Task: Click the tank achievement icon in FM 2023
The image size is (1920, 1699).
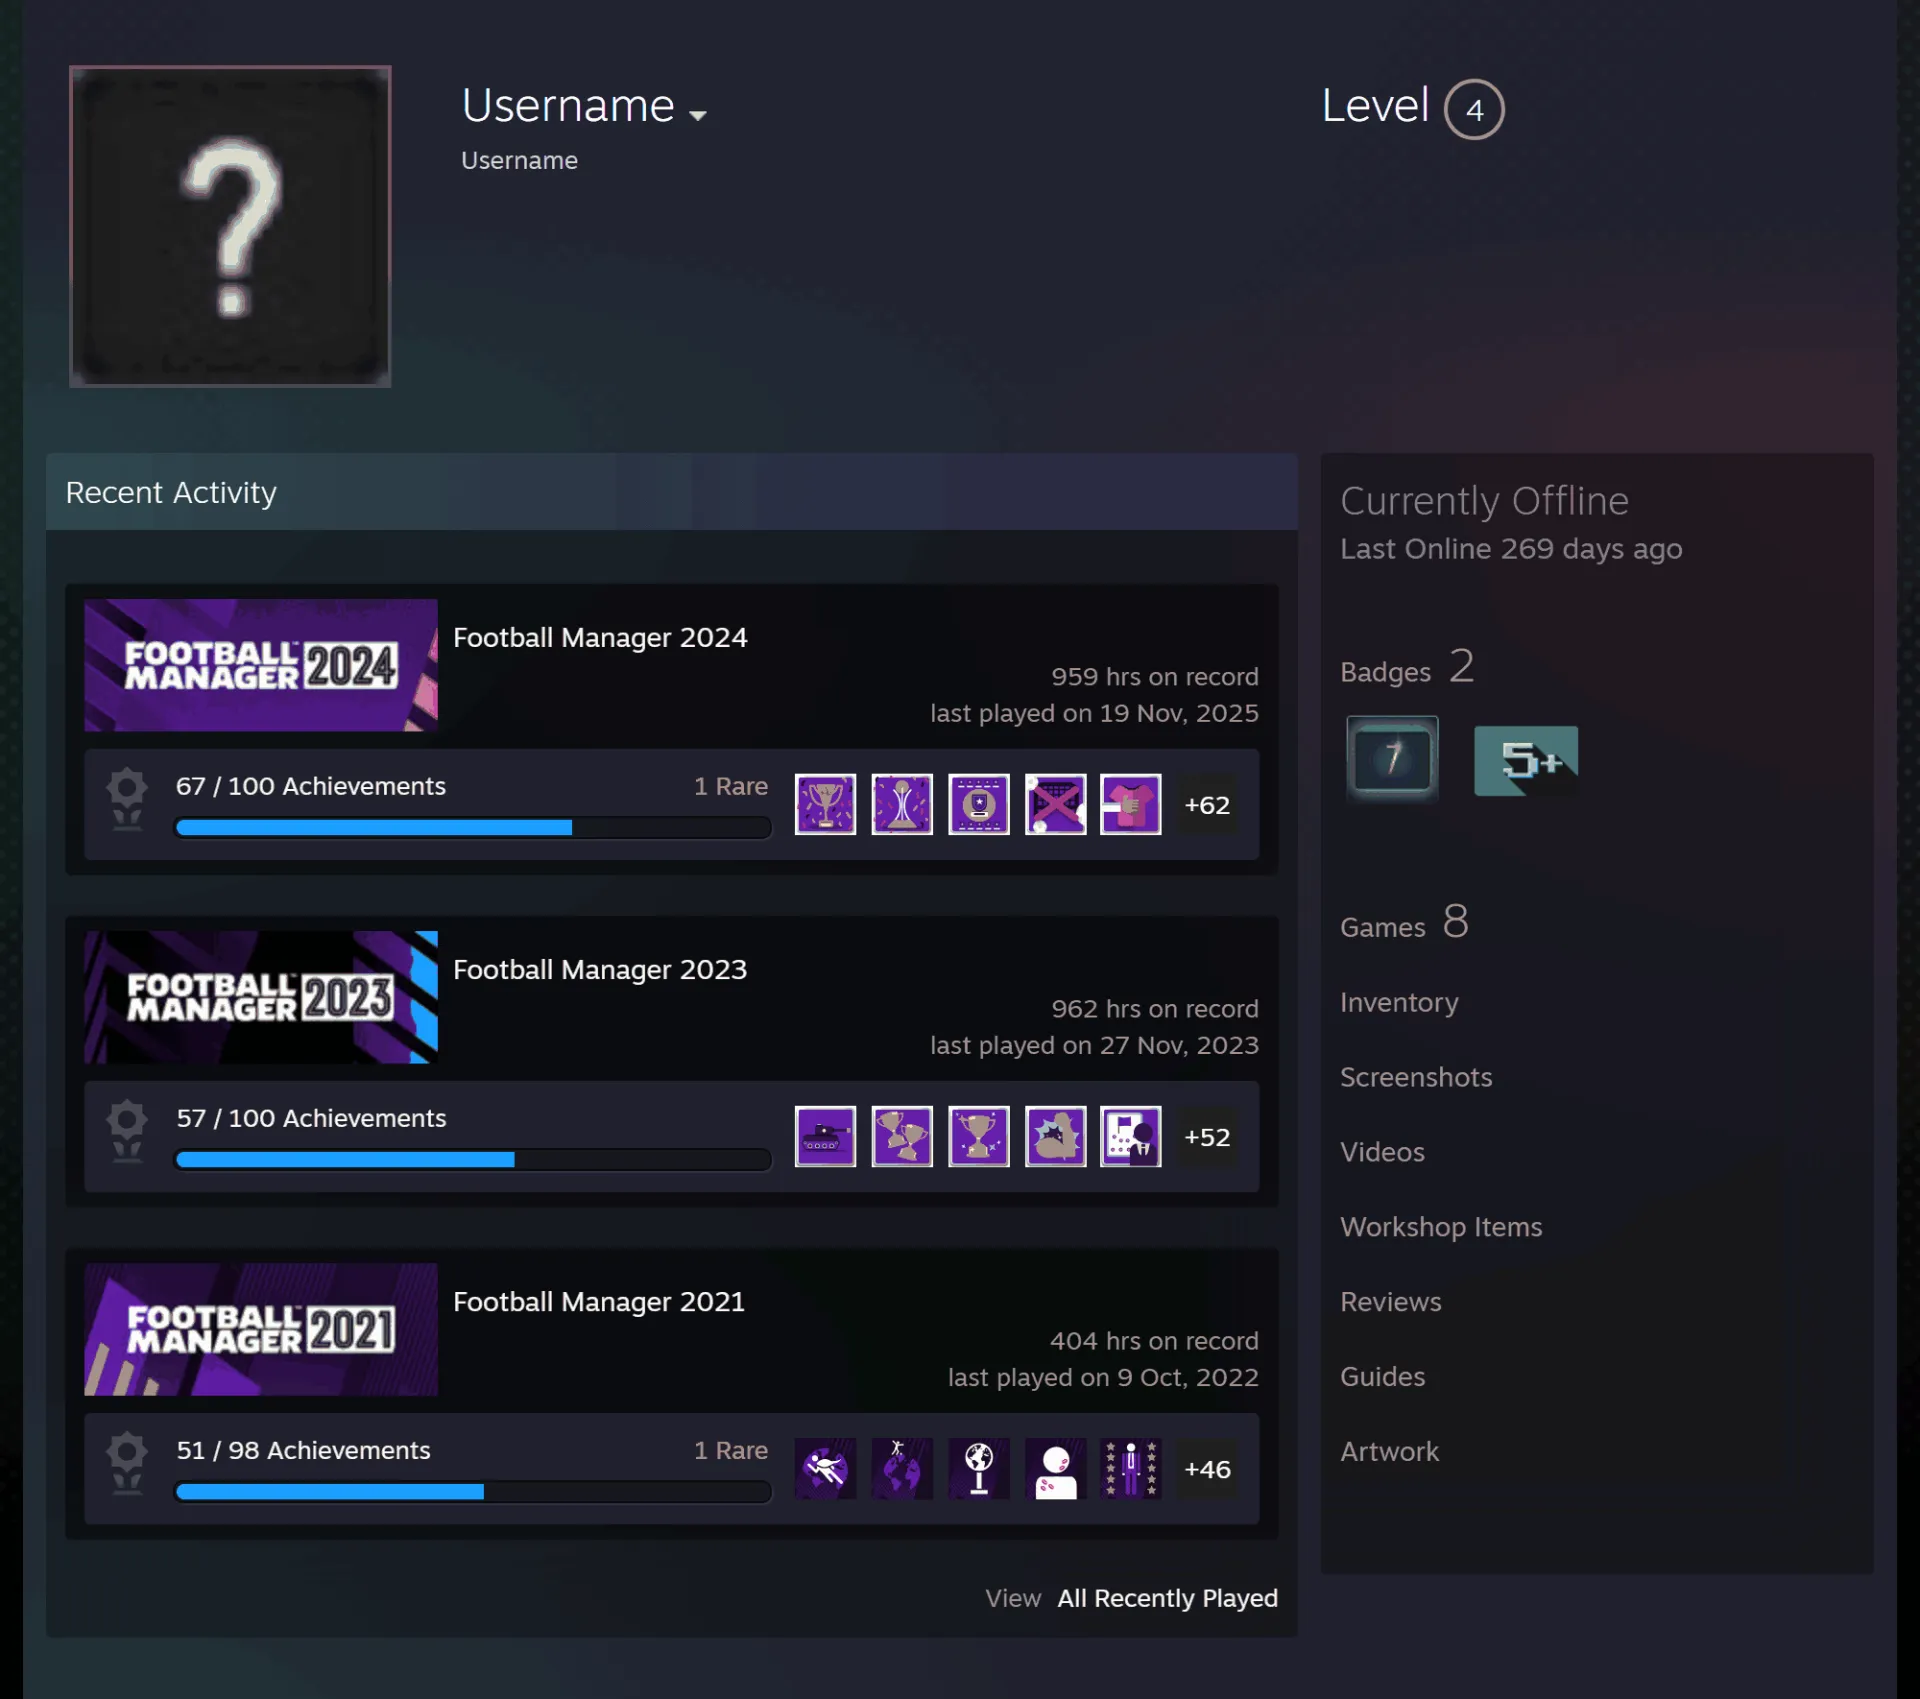Action: (825, 1136)
